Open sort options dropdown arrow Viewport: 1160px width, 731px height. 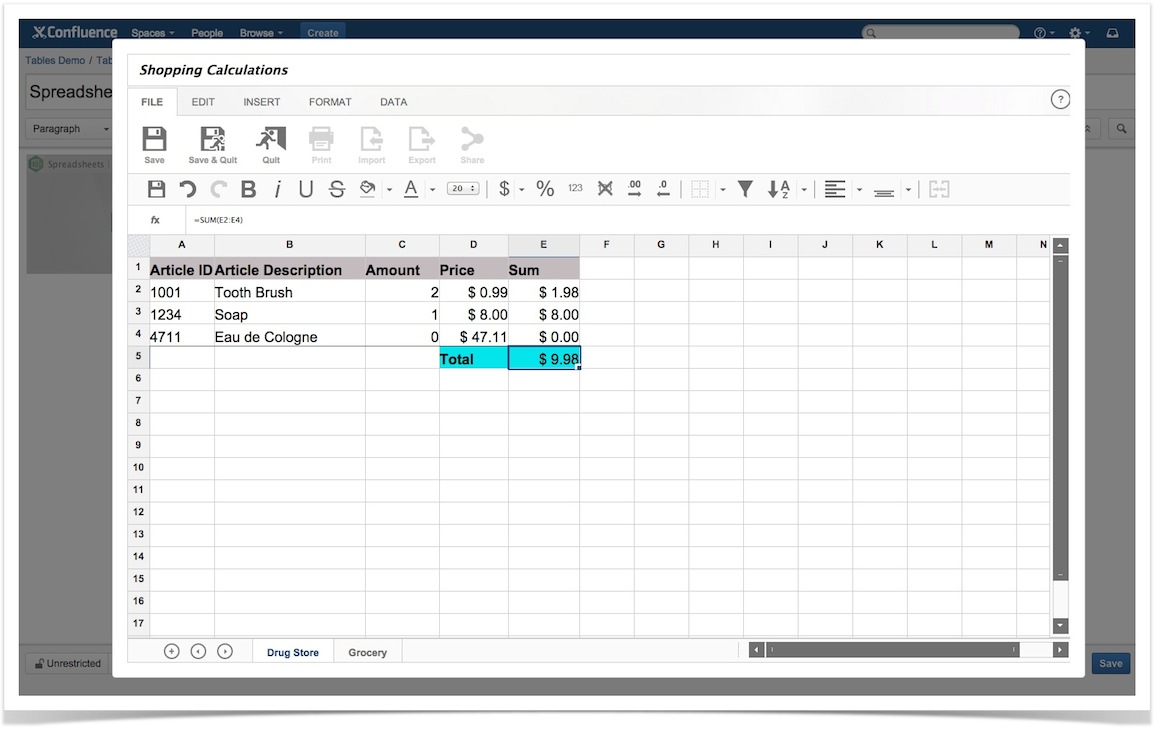point(804,190)
